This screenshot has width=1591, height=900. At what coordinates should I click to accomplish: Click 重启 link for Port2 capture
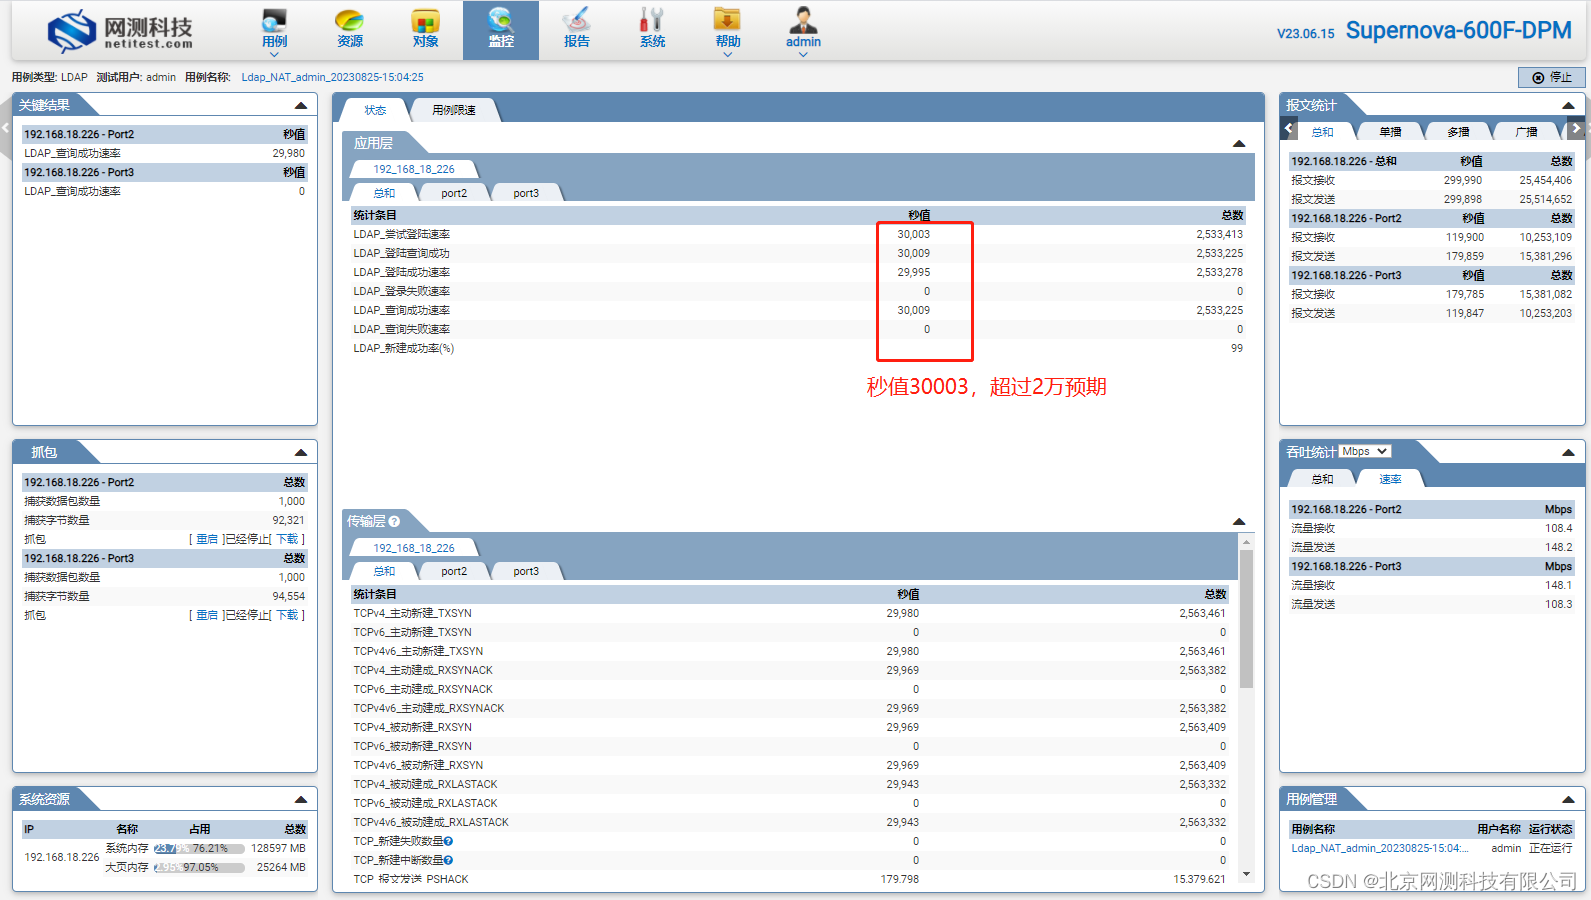(206, 539)
